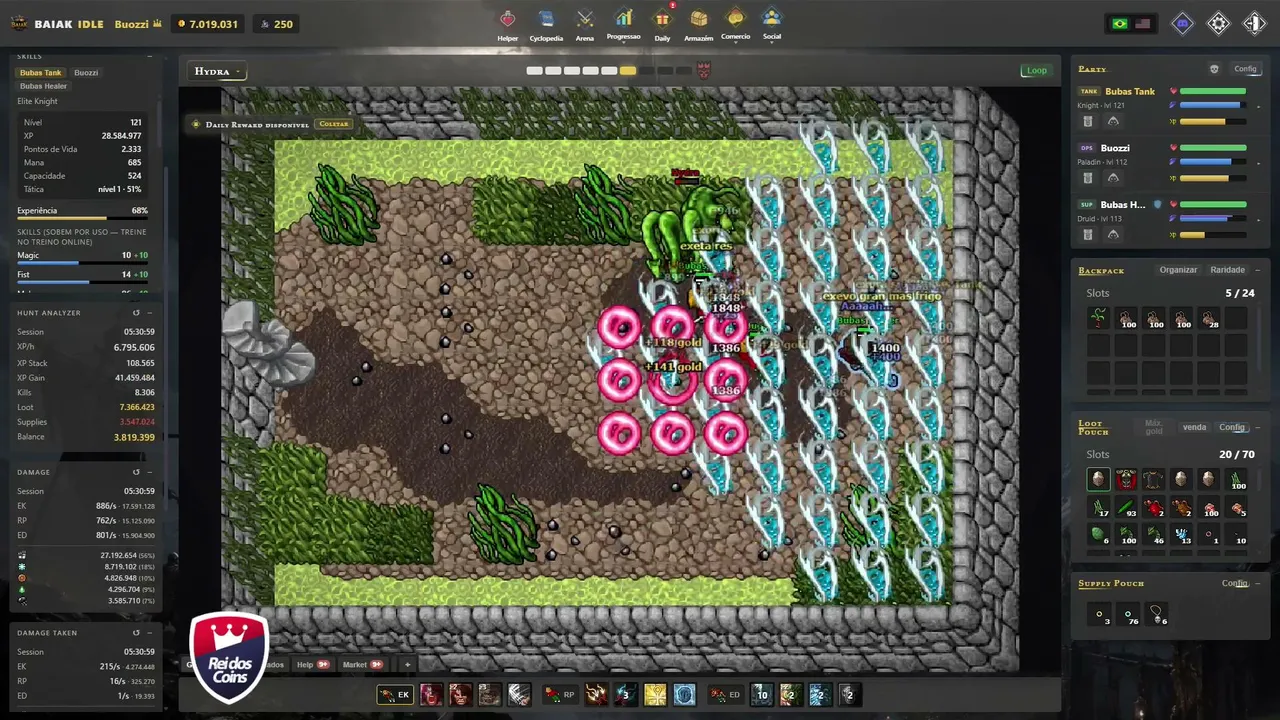Viewport: 1280px width, 720px height.
Task: Use the RP skill showing 3
Action: coord(625,694)
